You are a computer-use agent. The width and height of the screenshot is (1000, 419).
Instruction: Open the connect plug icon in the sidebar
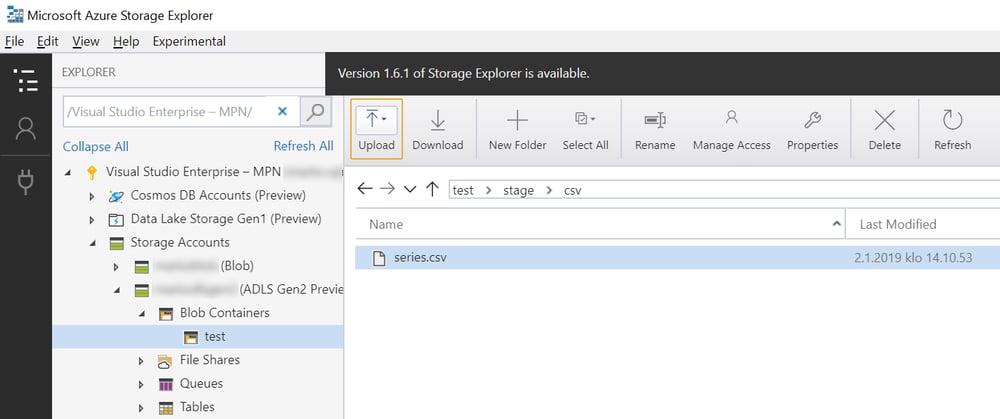coord(26,181)
